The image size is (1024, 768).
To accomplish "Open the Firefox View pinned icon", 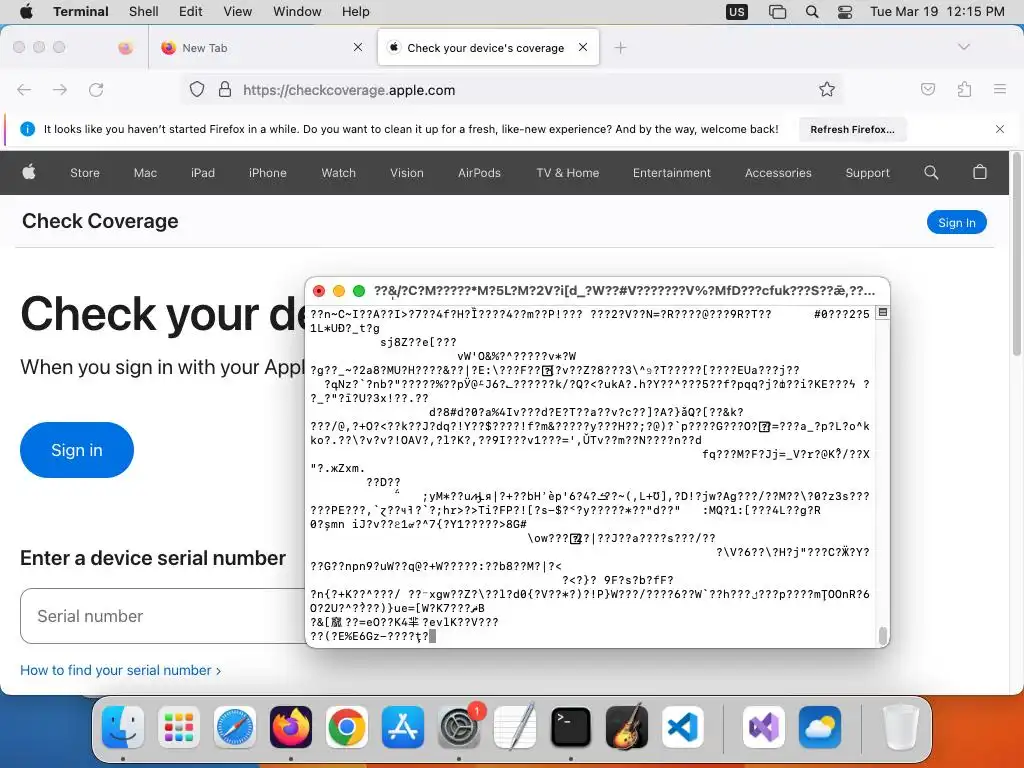I will [125, 47].
